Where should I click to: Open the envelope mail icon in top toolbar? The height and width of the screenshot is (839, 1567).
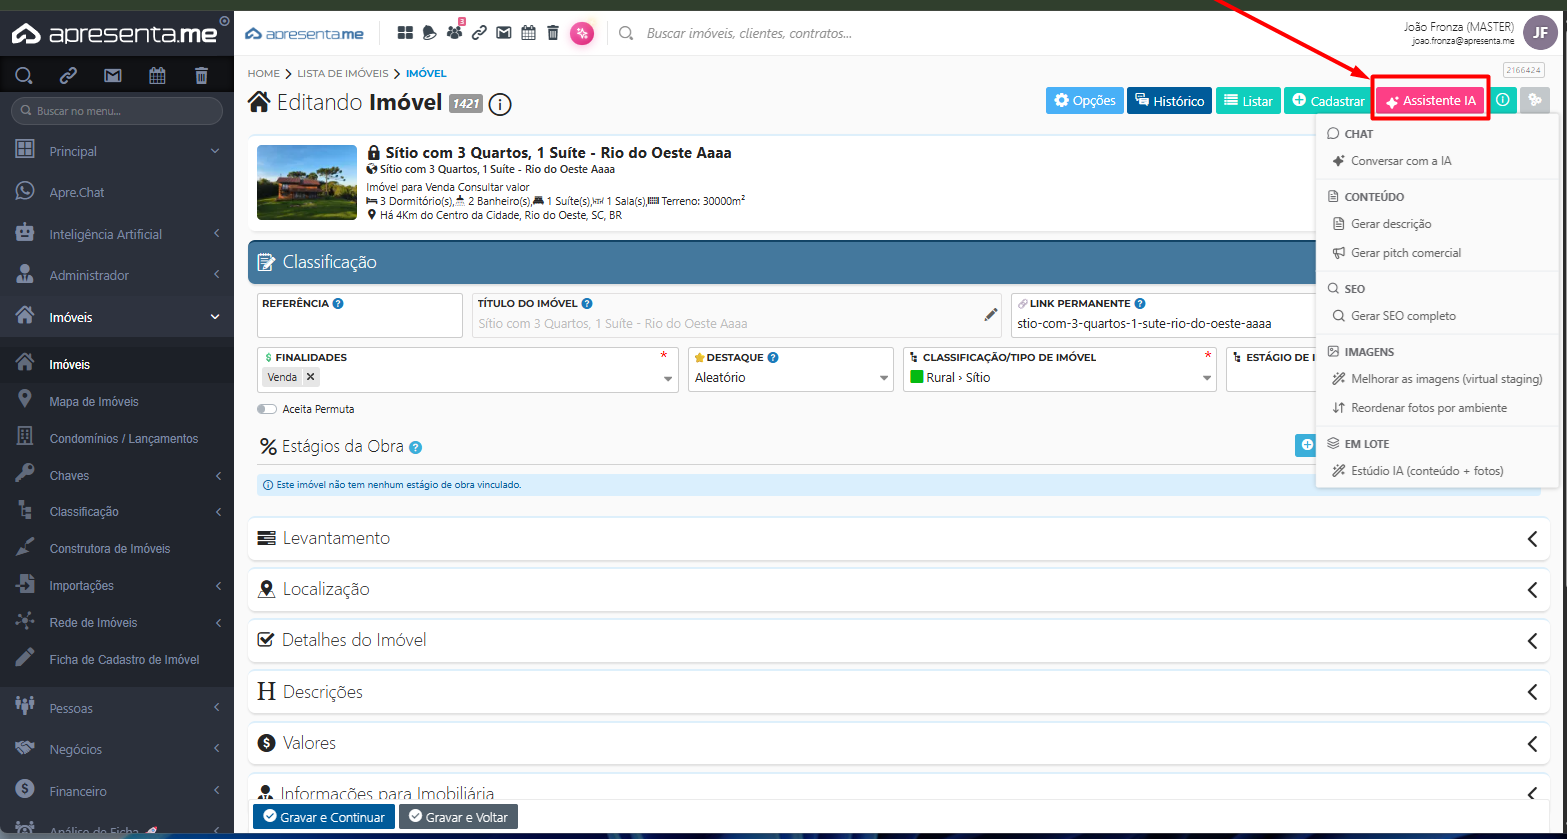coord(504,33)
